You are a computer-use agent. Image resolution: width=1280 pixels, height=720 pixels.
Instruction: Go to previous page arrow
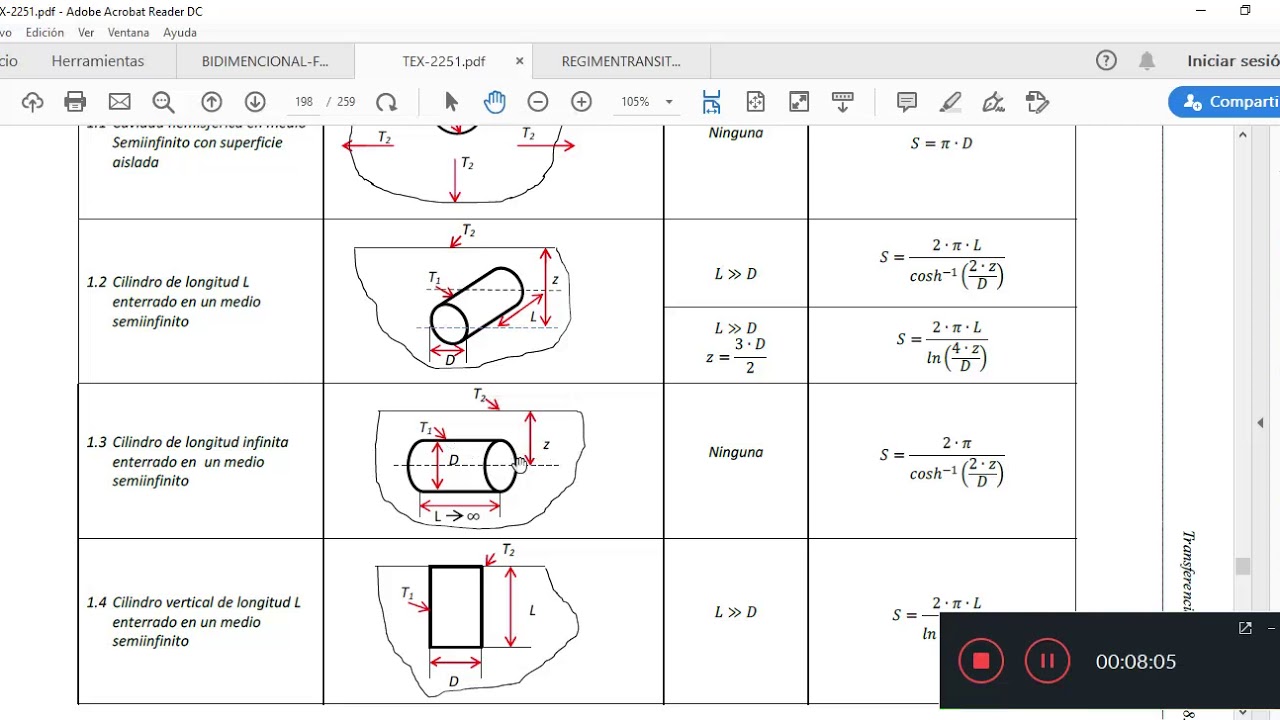[211, 102]
